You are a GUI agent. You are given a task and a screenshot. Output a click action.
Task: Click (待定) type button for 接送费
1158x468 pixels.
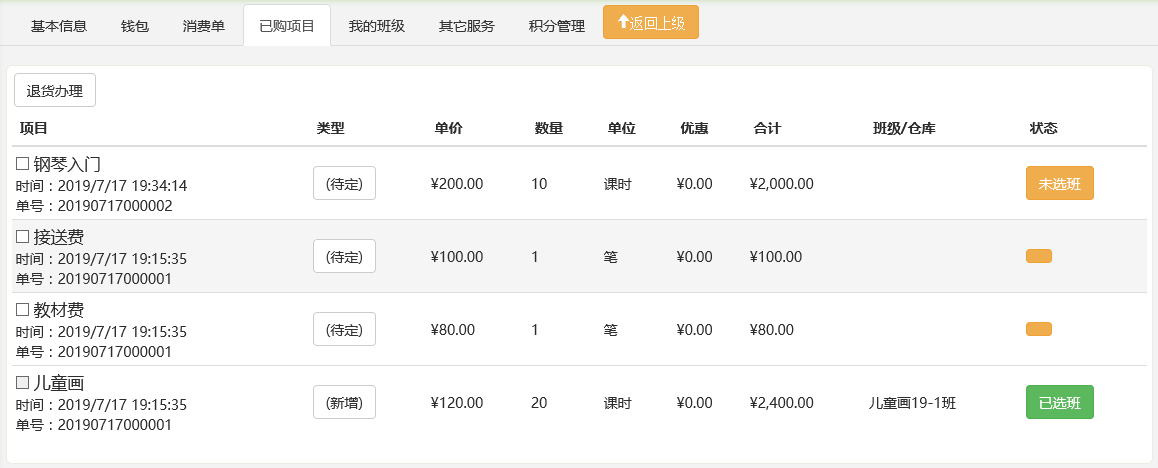point(345,256)
